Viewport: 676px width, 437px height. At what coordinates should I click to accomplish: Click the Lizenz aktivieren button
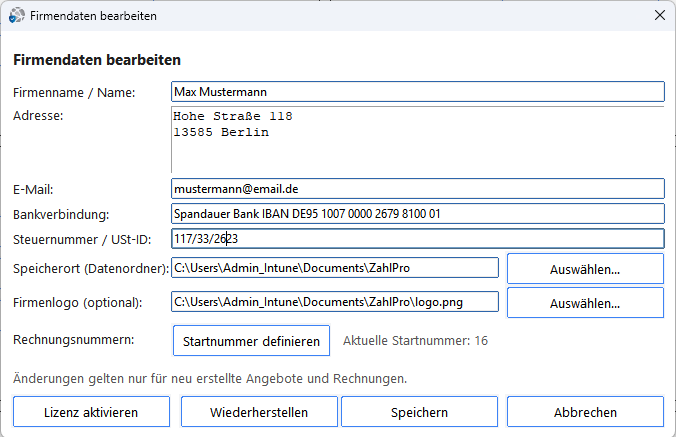91,412
